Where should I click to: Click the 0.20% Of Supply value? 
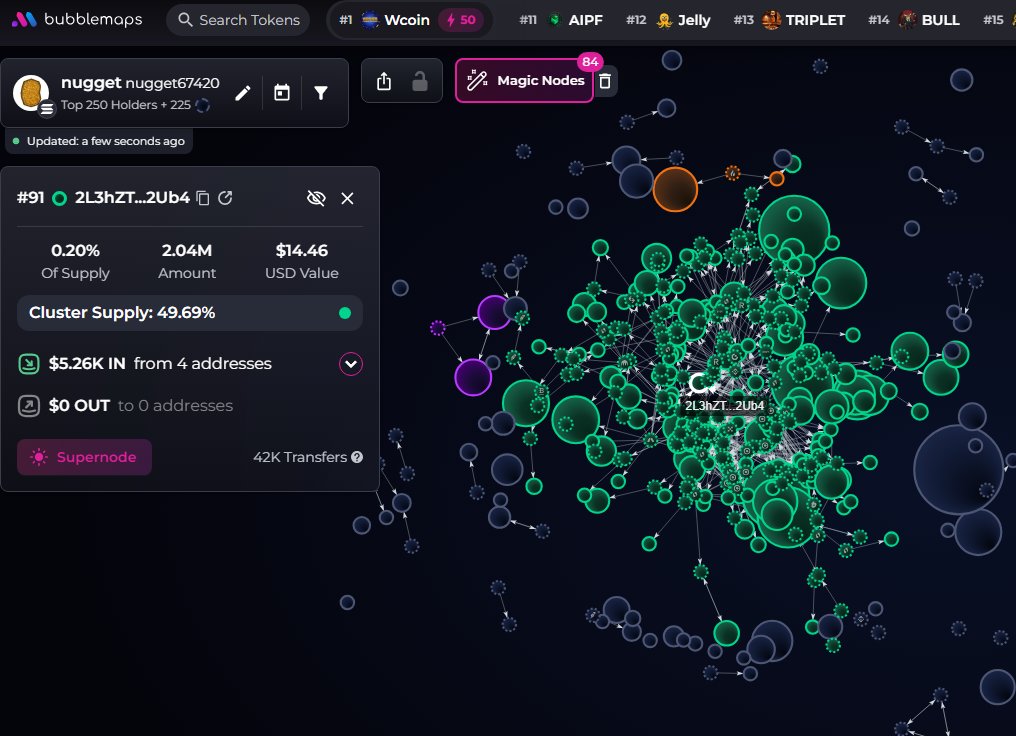point(75,250)
